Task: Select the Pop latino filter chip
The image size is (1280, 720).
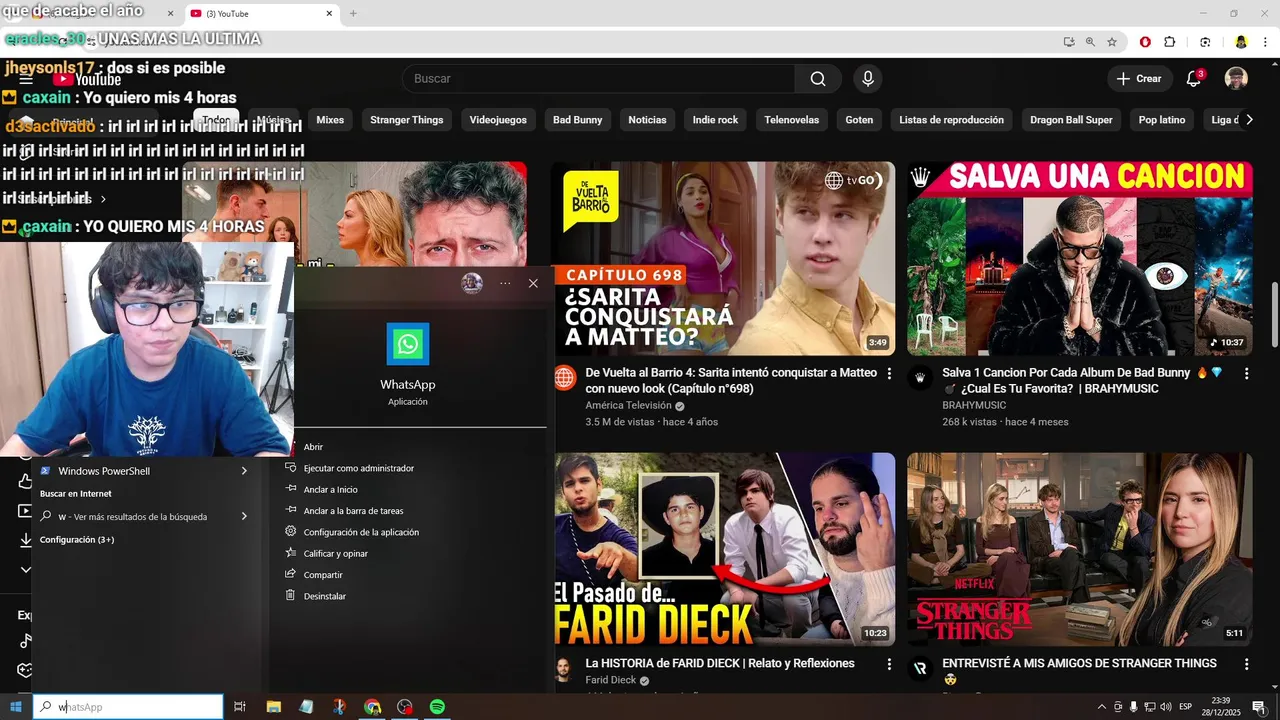Action: coord(1161,120)
